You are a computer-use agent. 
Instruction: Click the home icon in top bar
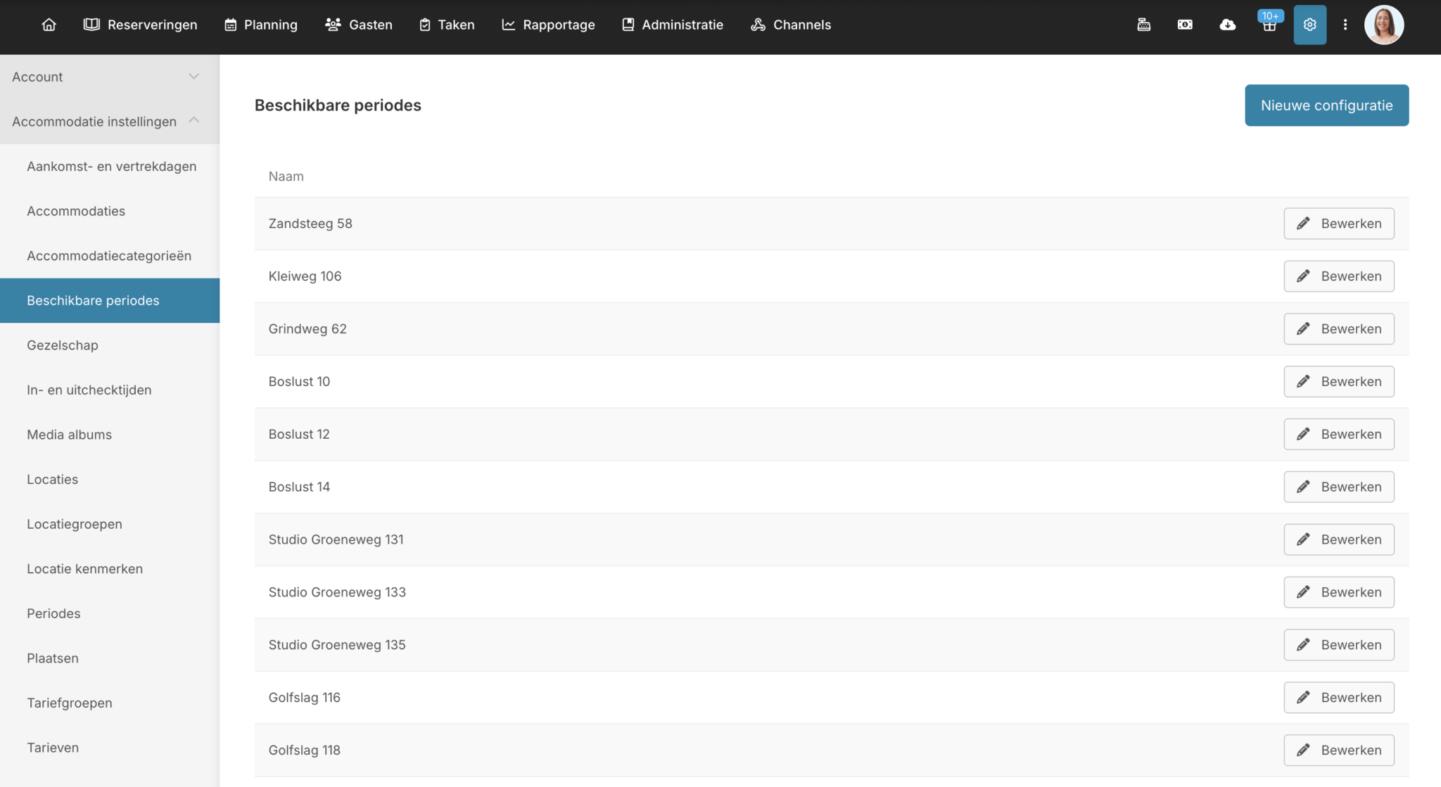pyautogui.click(x=48, y=25)
